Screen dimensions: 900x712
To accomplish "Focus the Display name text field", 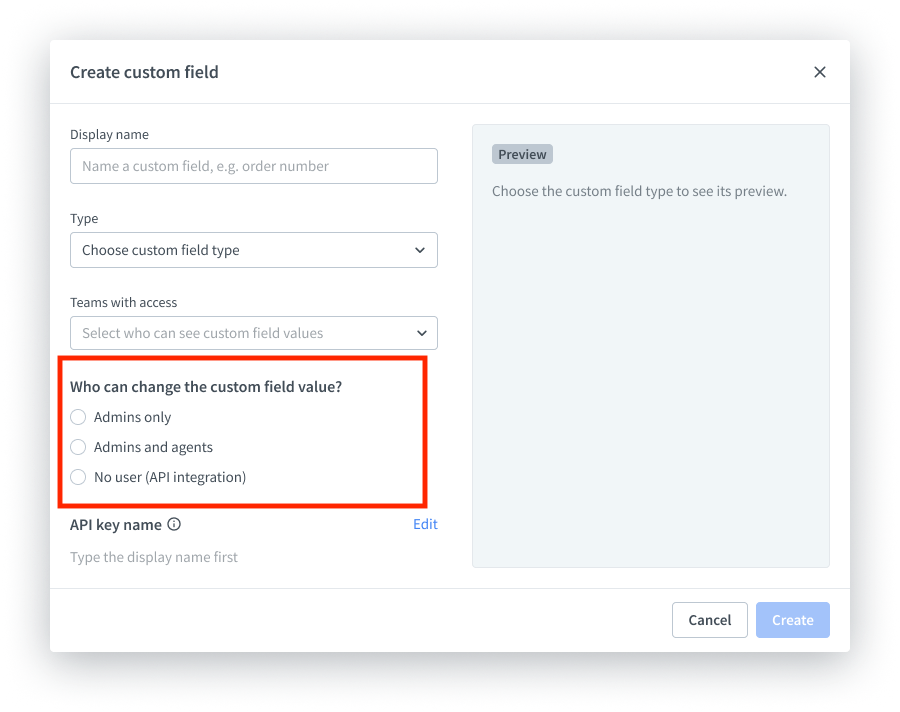I will click(253, 166).
